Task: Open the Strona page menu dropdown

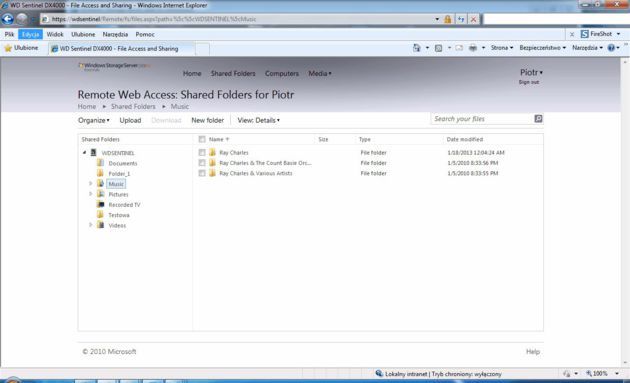Action: coord(502,48)
